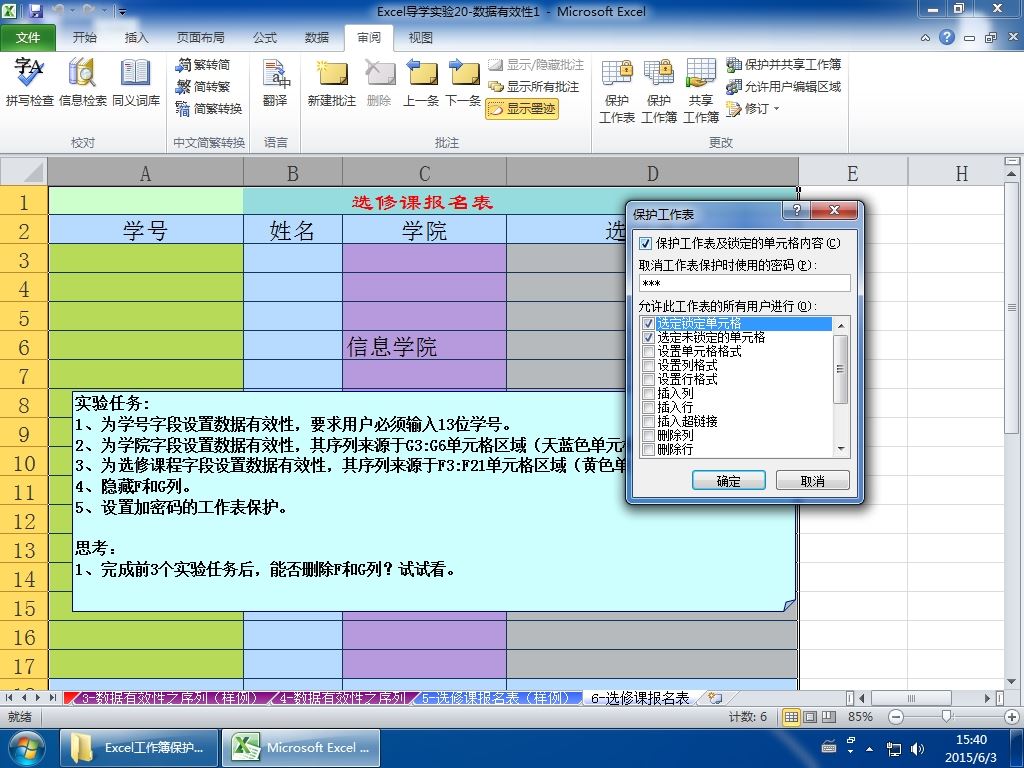The width and height of the screenshot is (1024, 768).
Task: Enable 插入超链接 permission
Action: [x=648, y=422]
